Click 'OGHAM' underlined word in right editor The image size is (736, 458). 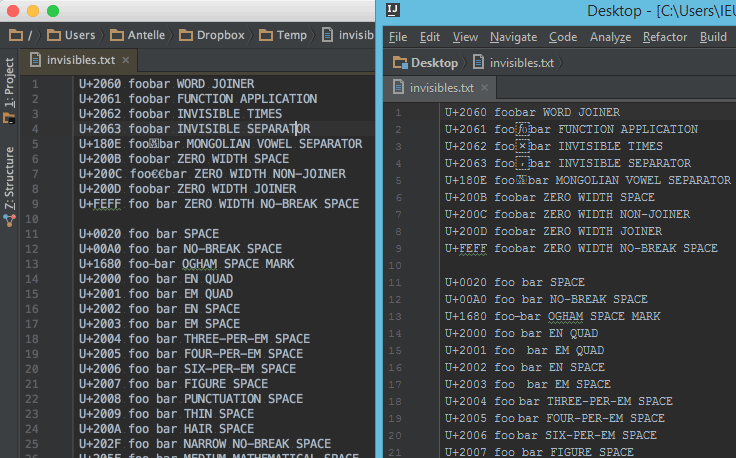click(566, 317)
